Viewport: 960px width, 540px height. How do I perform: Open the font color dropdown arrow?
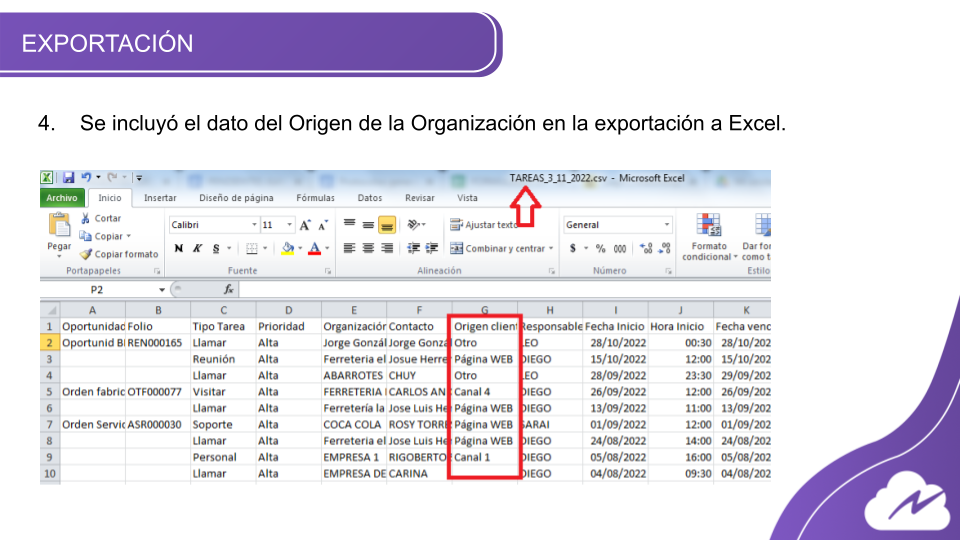pos(328,248)
